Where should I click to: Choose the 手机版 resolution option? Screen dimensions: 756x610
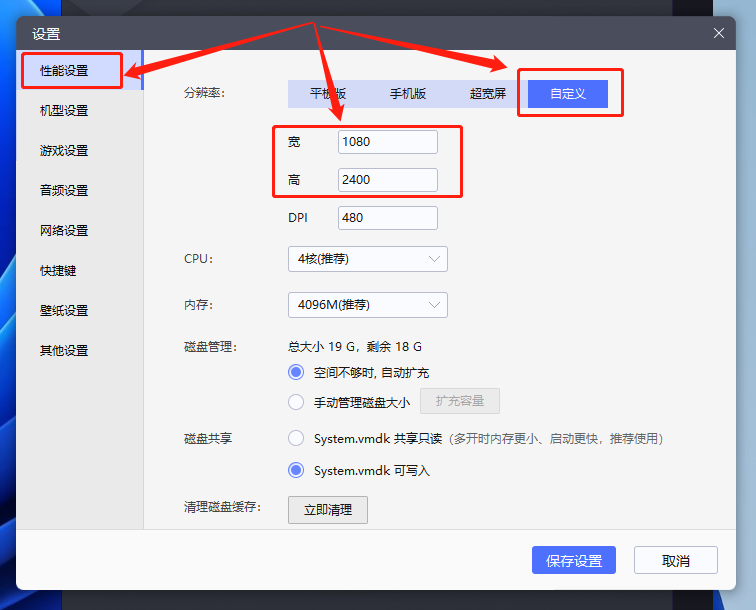[x=408, y=94]
